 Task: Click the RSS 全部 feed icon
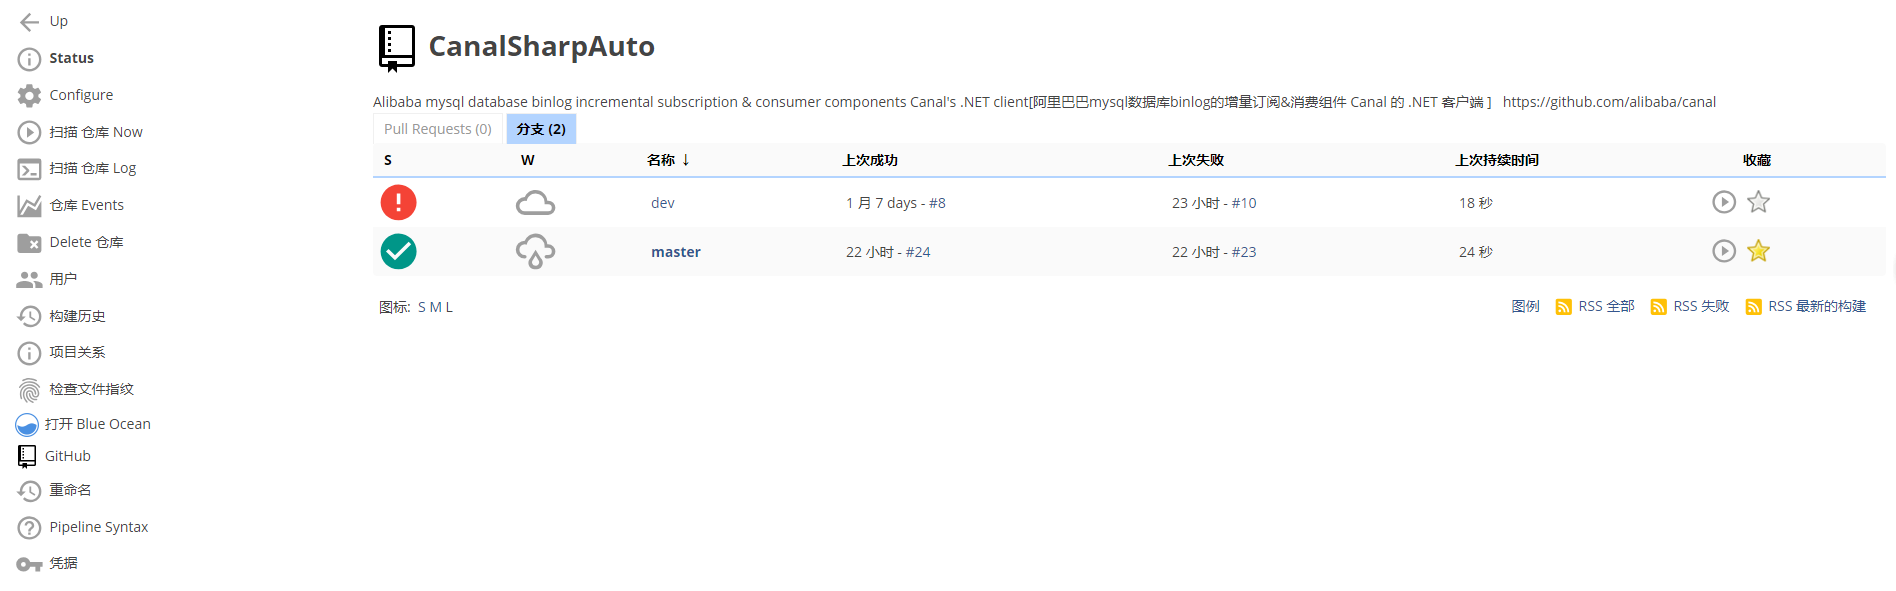(x=1564, y=307)
